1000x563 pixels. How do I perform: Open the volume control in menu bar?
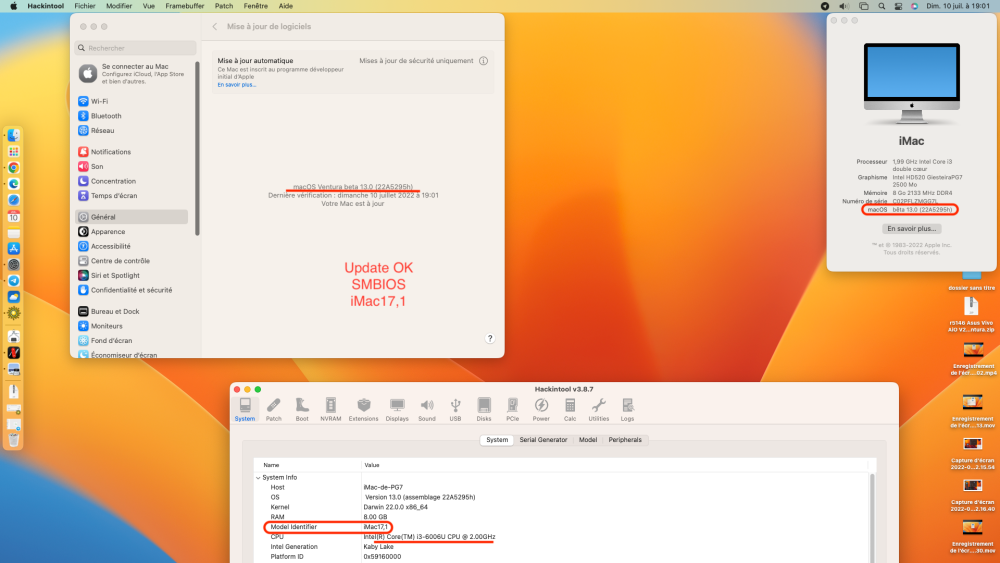(x=844, y=6)
